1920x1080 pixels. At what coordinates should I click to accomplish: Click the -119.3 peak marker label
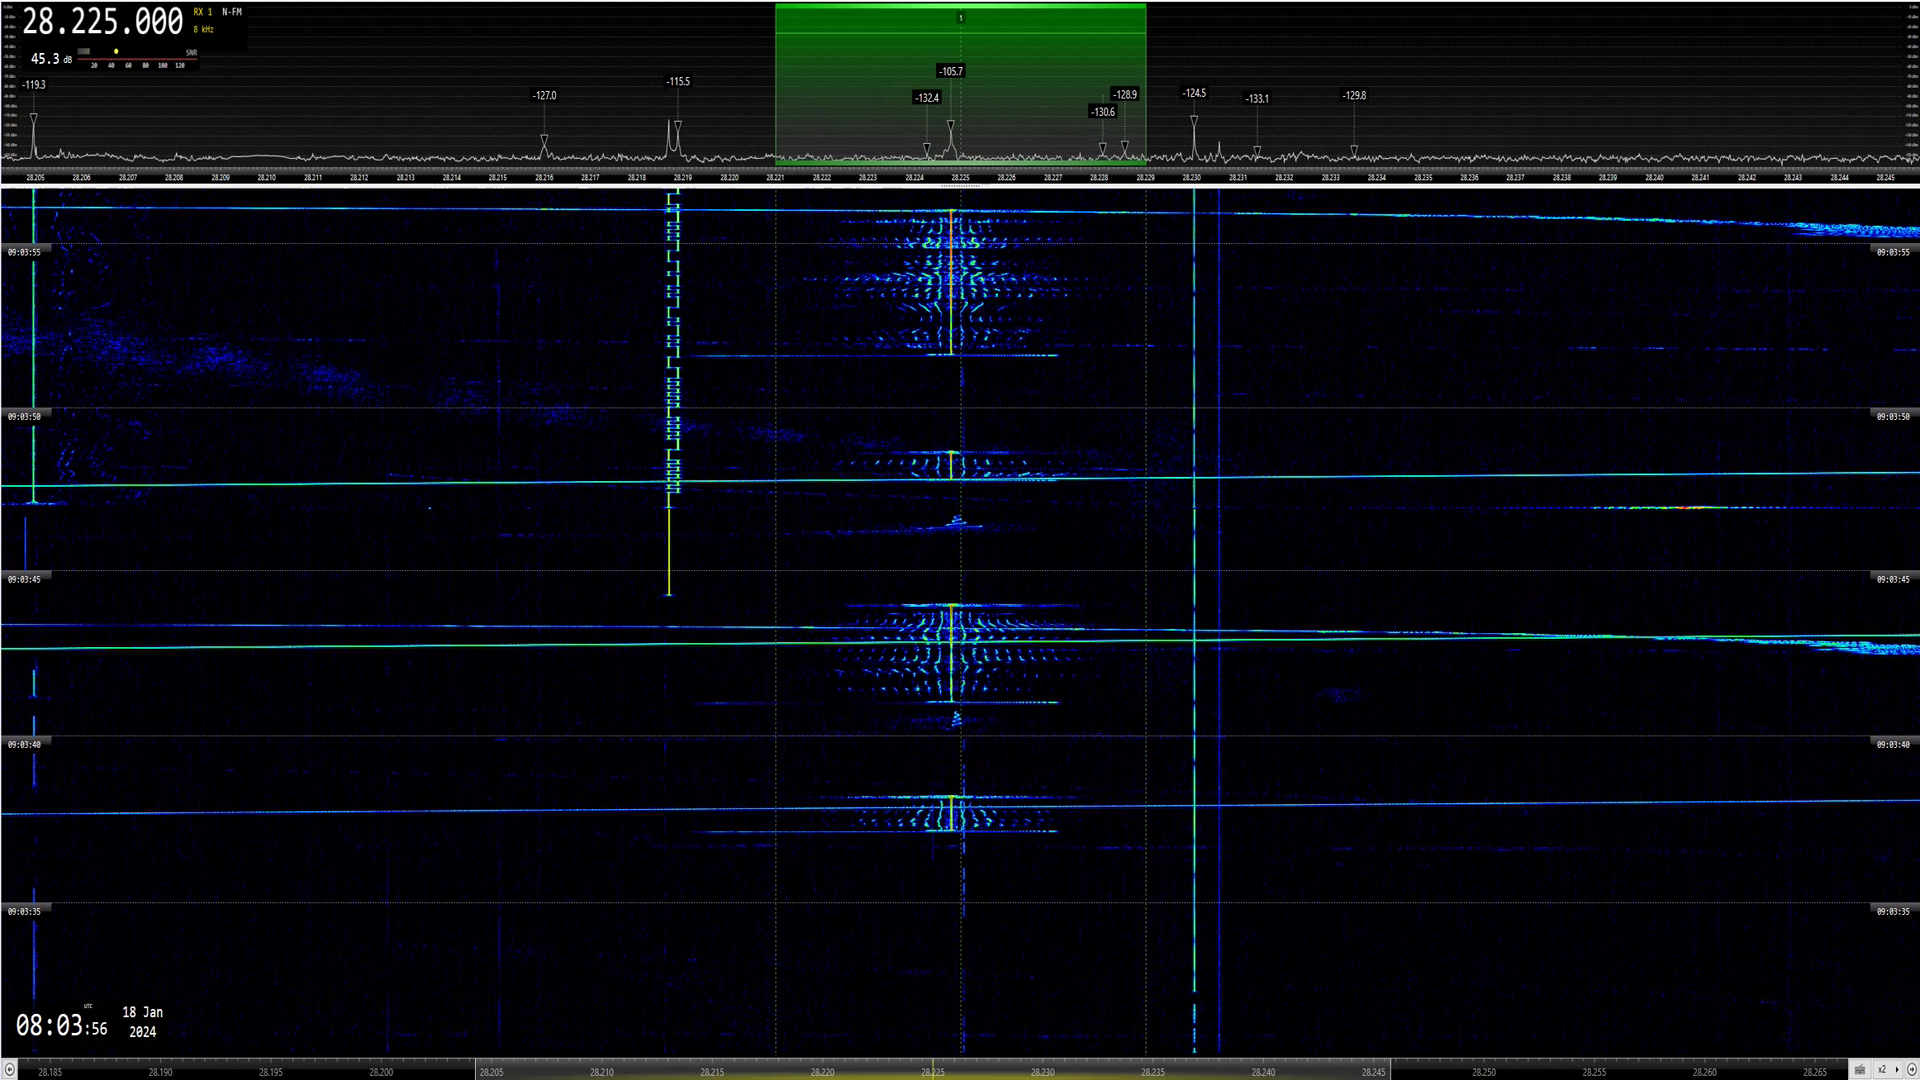[x=34, y=85]
